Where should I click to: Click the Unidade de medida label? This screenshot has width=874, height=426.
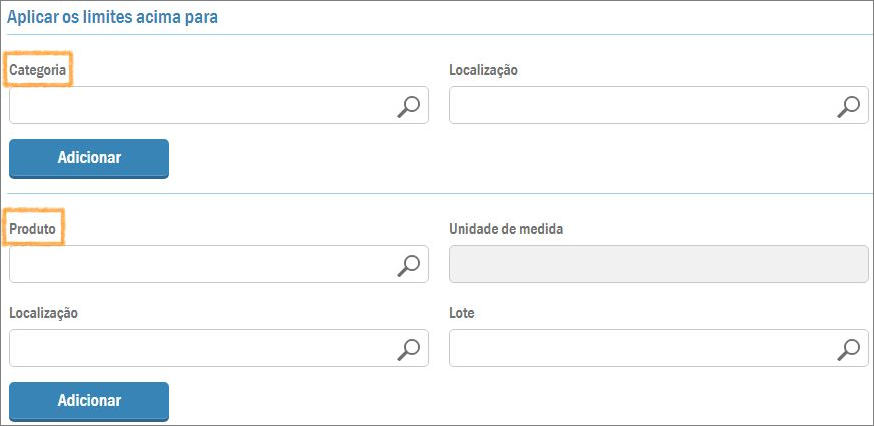[506, 229]
